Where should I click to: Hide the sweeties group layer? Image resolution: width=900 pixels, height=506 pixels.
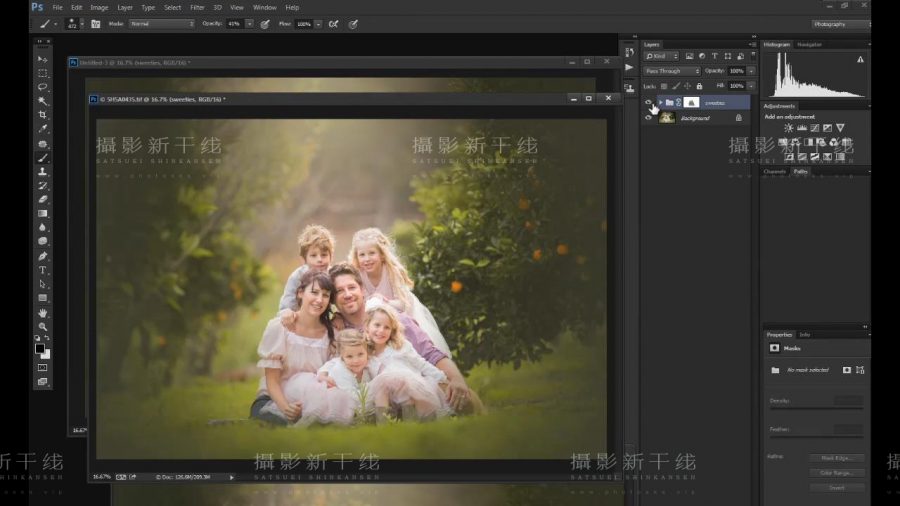(x=649, y=102)
